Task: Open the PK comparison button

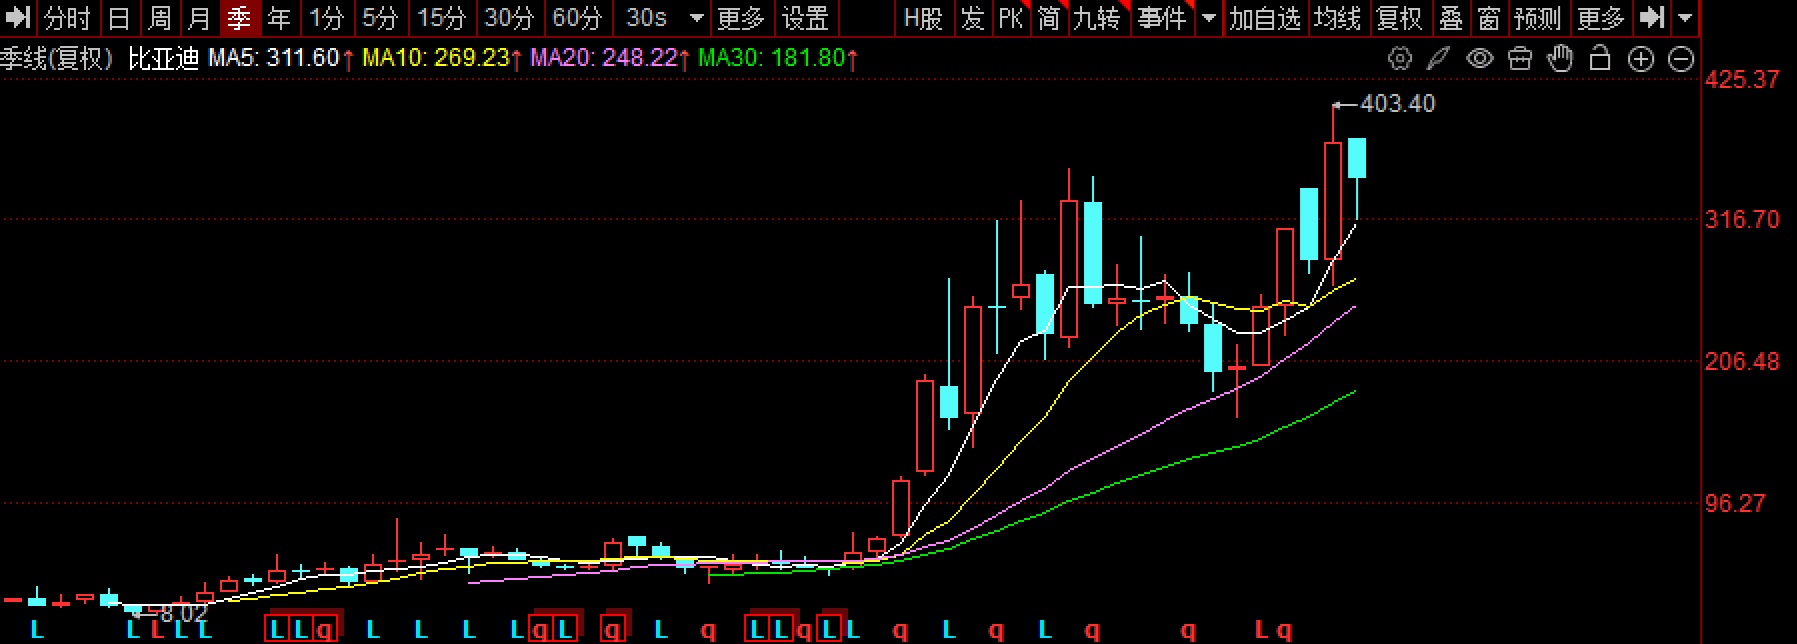Action: 1011,18
